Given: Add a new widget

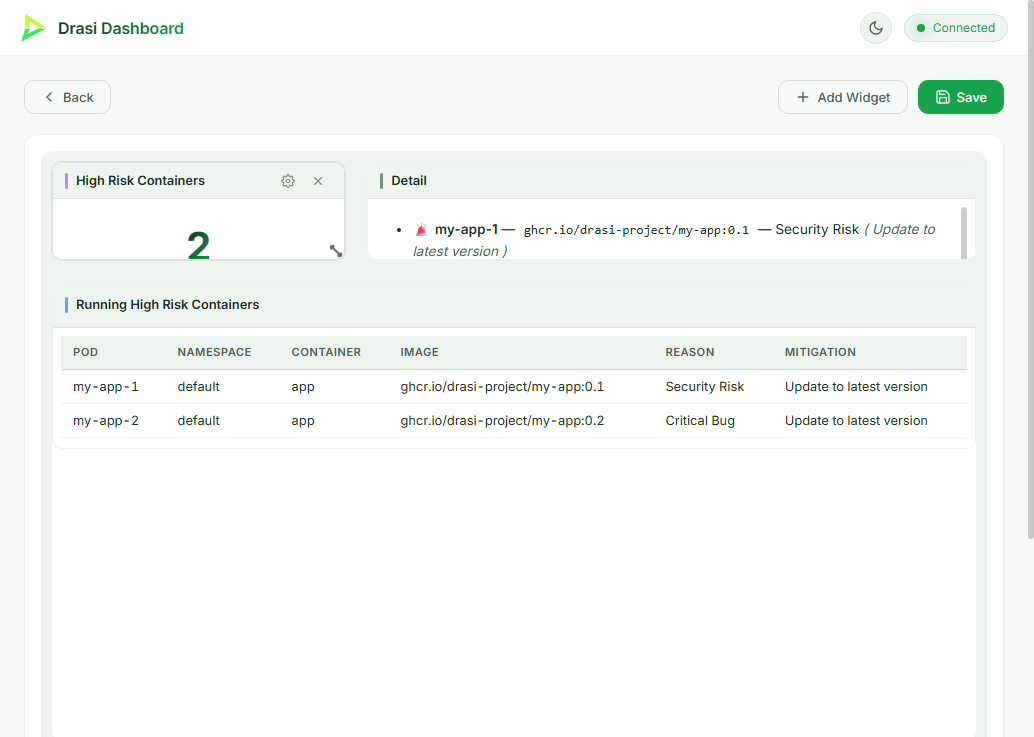Looking at the screenshot, I should point(843,97).
